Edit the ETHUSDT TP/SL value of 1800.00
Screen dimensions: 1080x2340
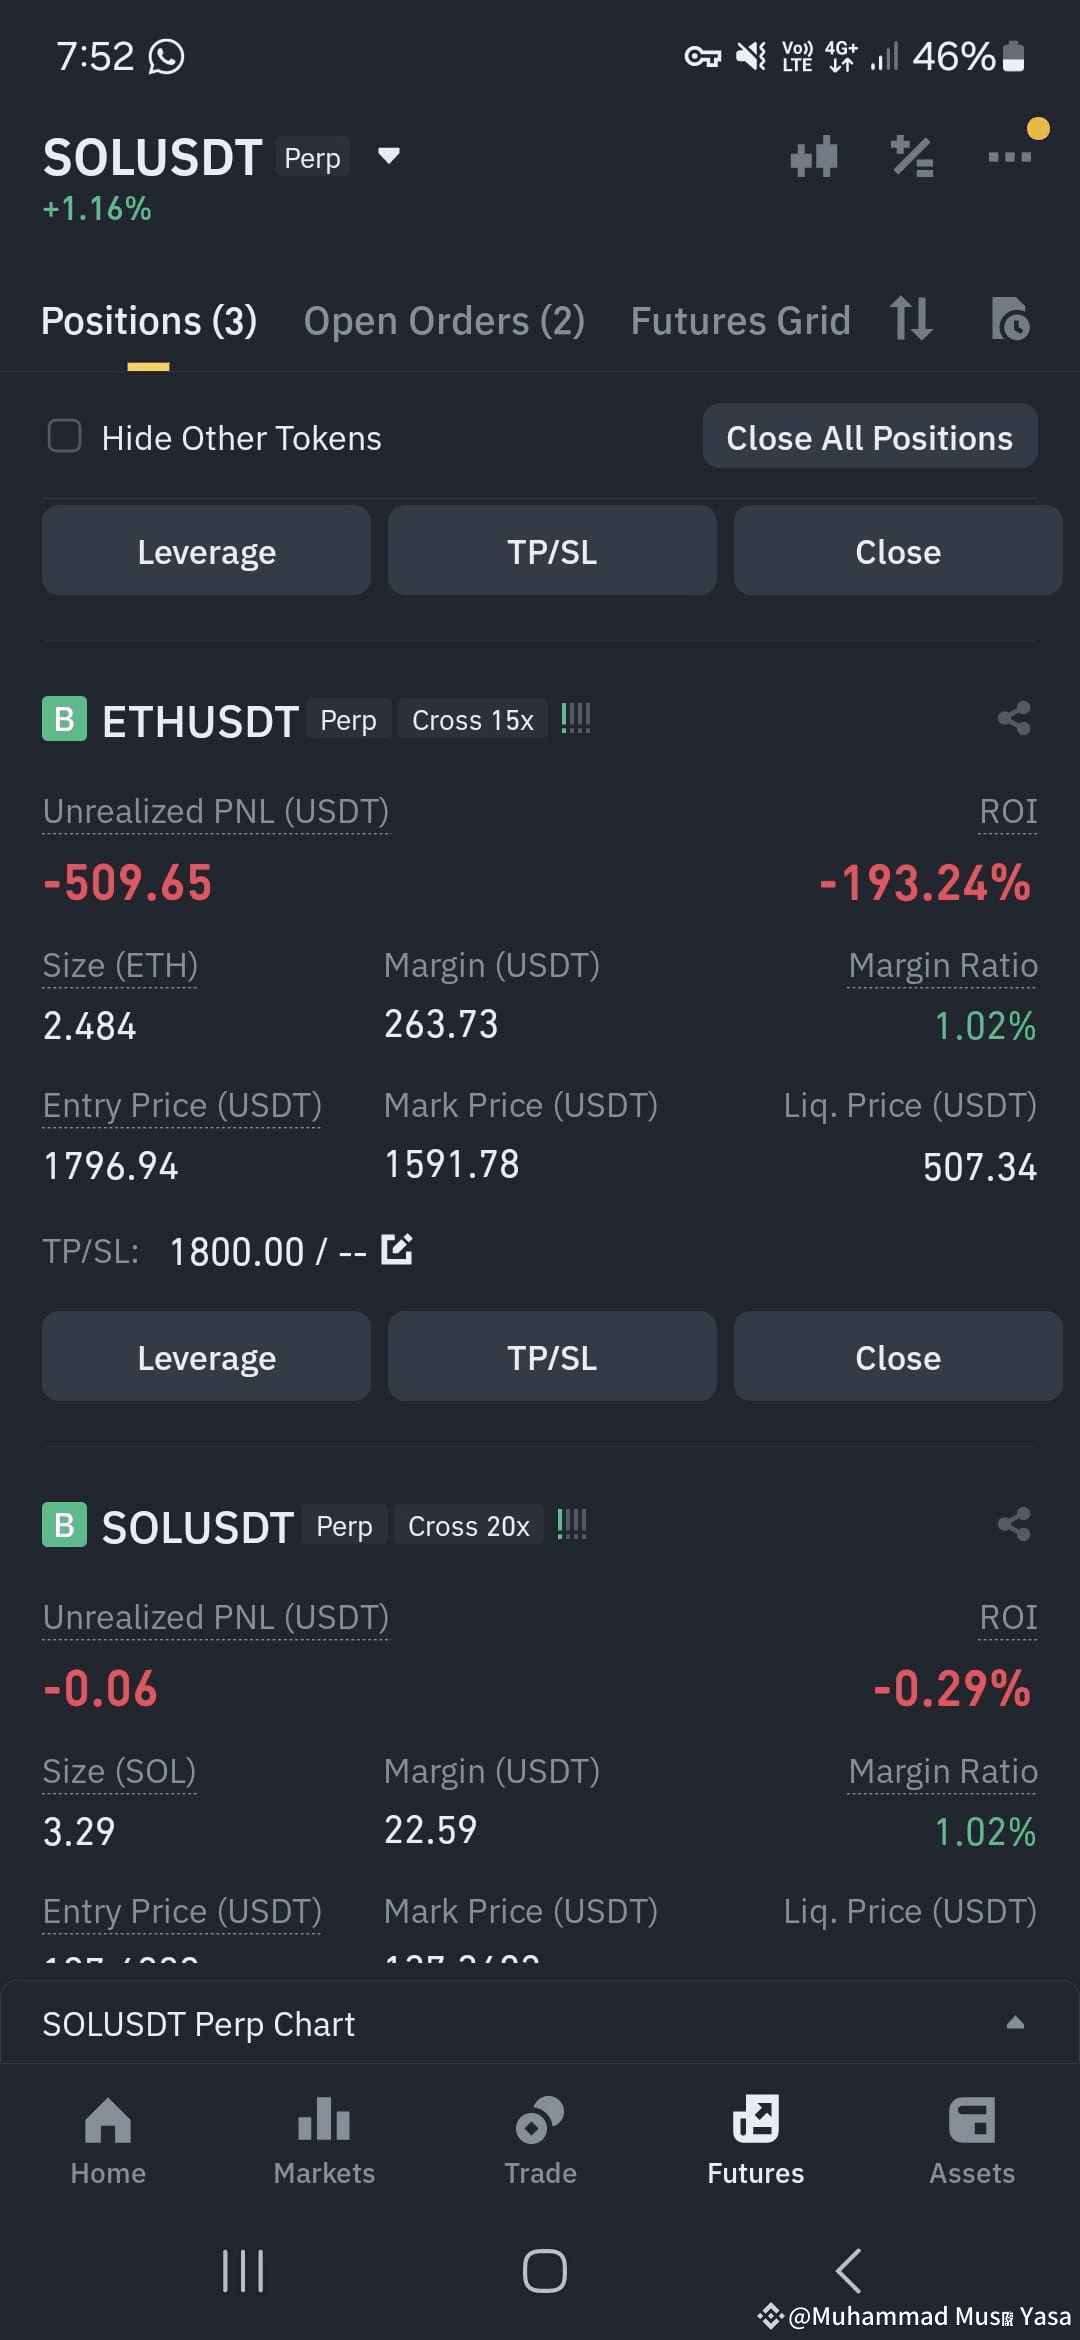point(397,1249)
